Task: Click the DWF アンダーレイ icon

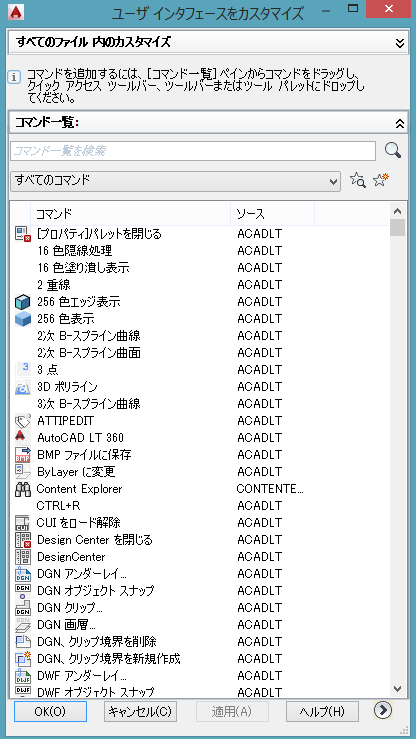Action: click(x=23, y=676)
